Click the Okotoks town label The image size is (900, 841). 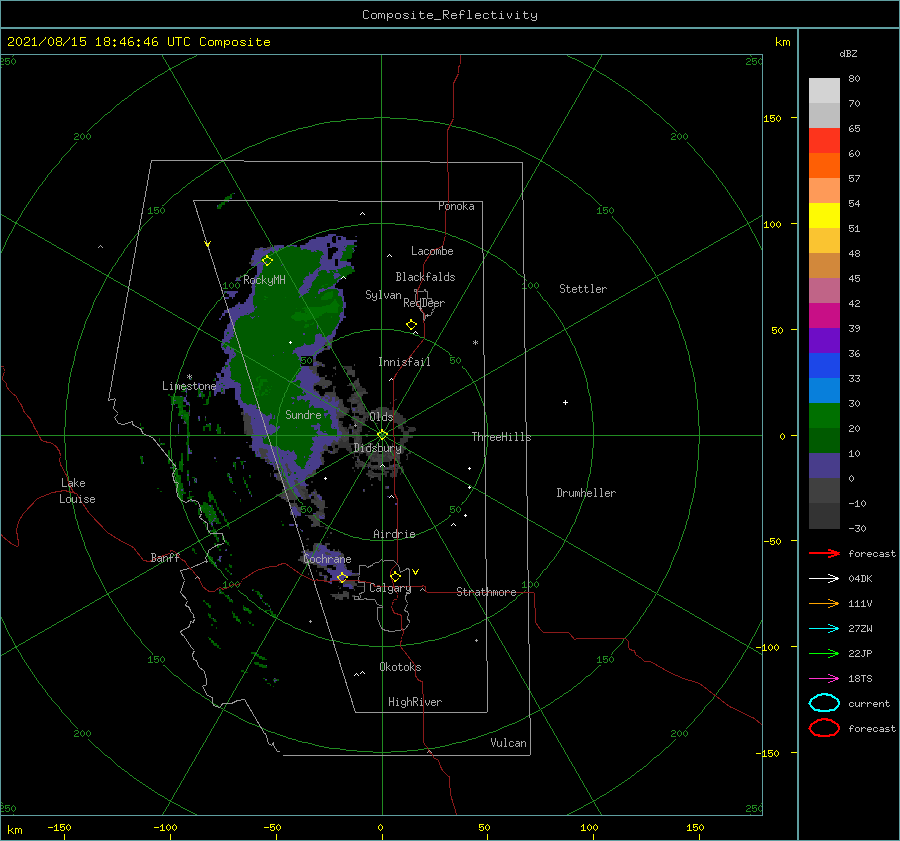click(x=400, y=667)
